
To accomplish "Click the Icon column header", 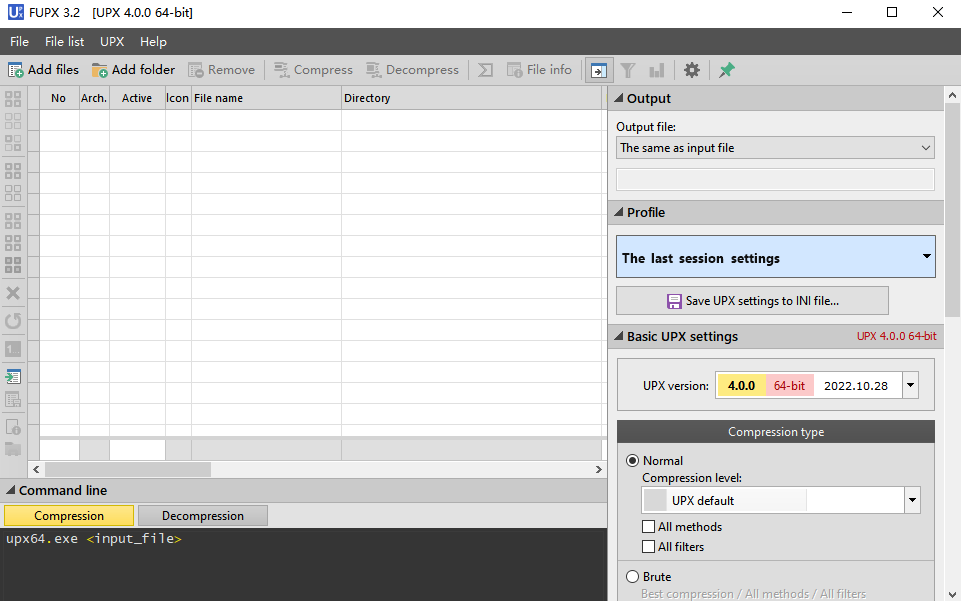I will click(x=178, y=98).
